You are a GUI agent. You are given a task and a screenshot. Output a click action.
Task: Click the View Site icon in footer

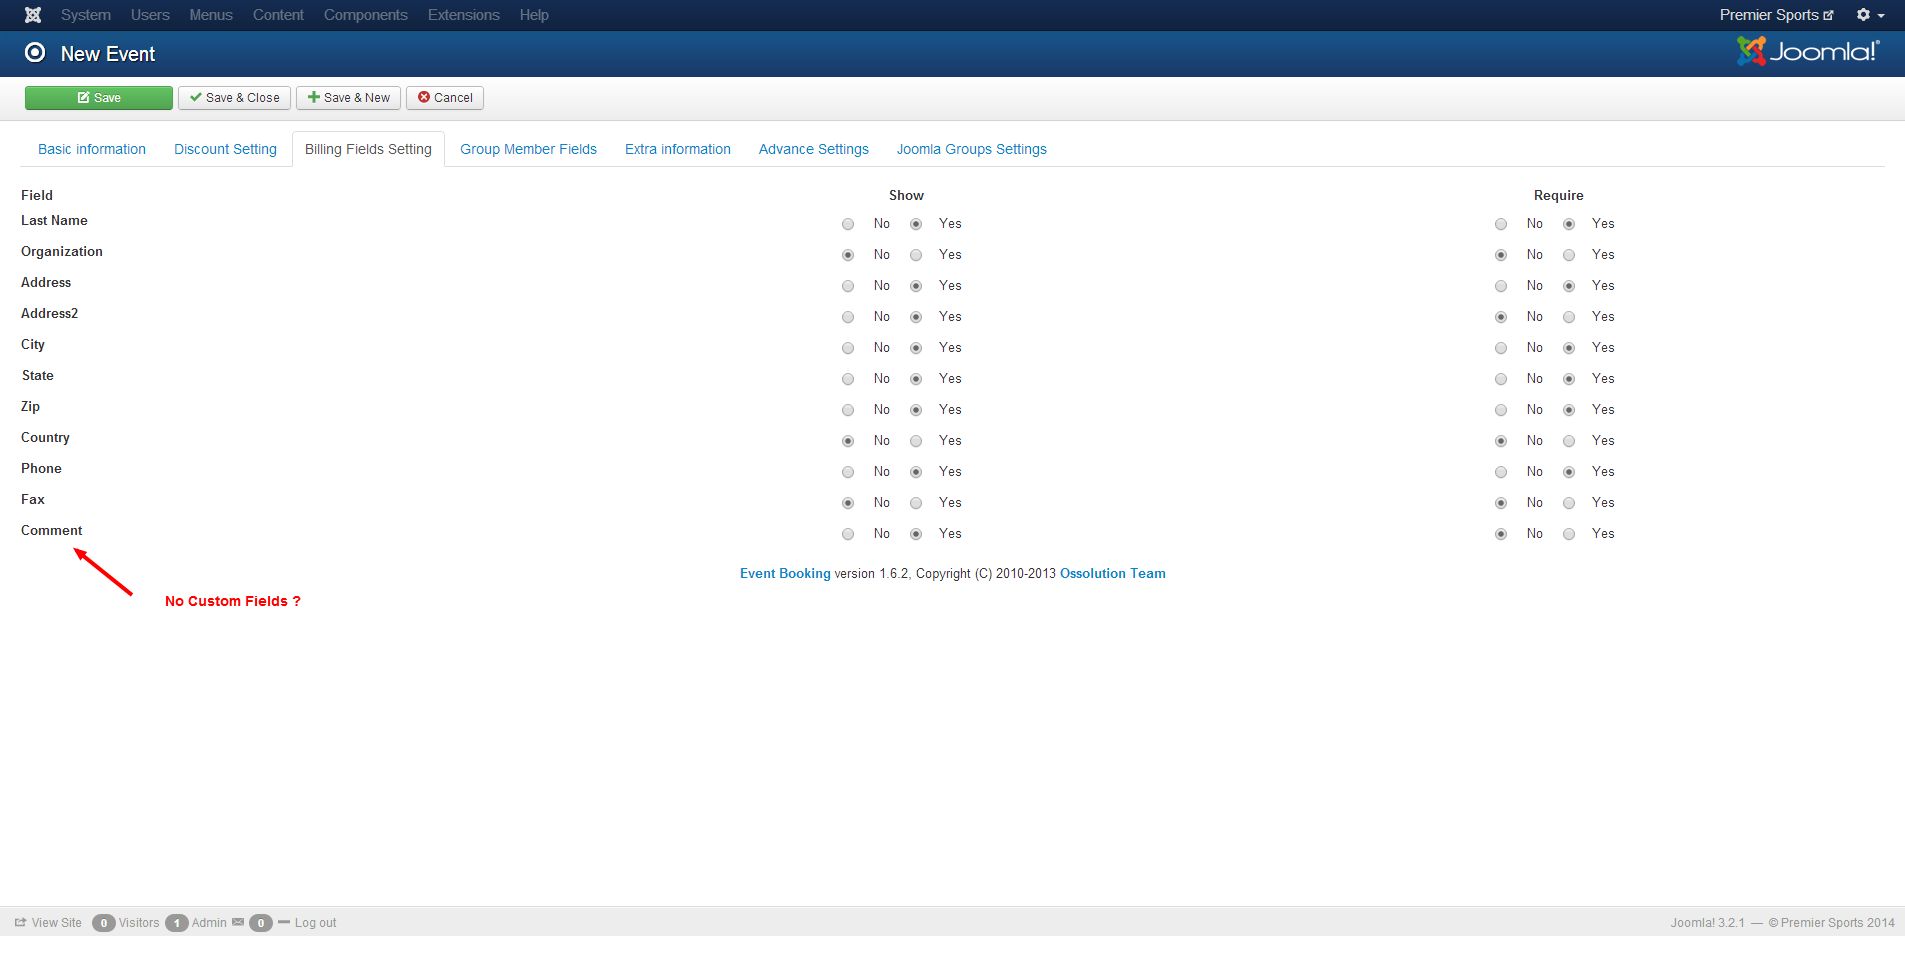tap(21, 923)
